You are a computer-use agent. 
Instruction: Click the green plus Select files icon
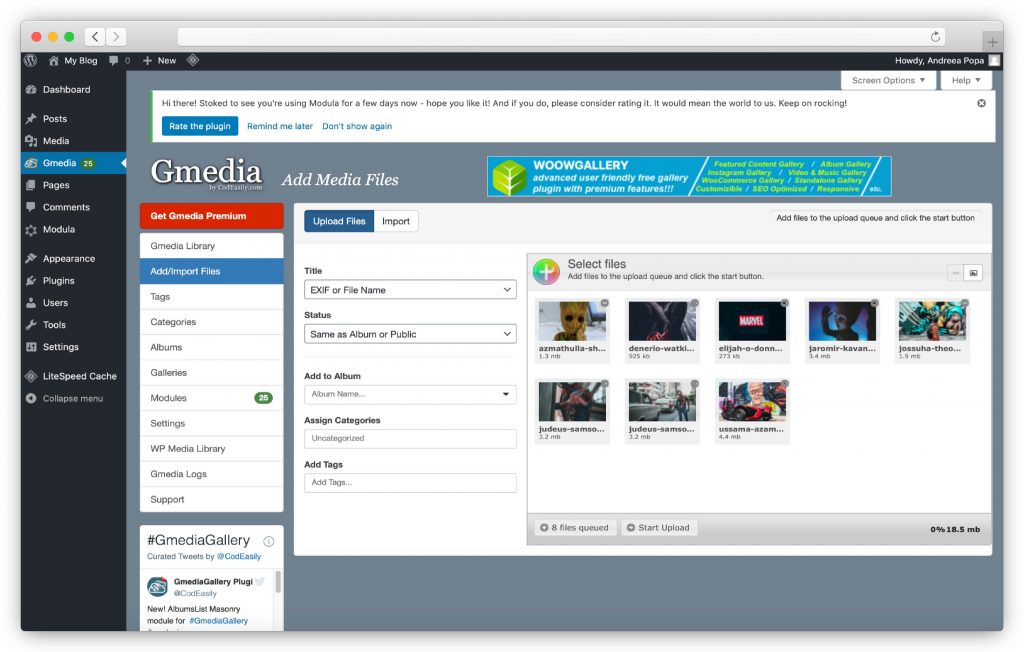click(545, 272)
